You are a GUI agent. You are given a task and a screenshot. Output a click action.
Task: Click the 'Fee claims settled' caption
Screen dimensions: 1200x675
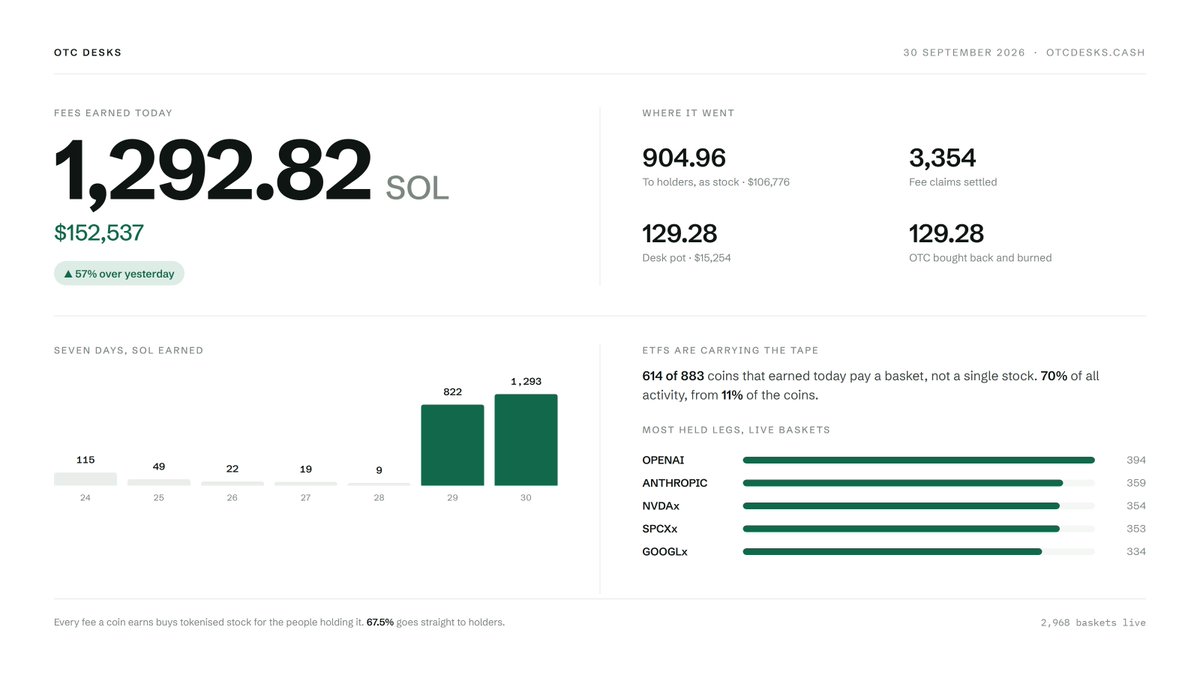(x=953, y=182)
